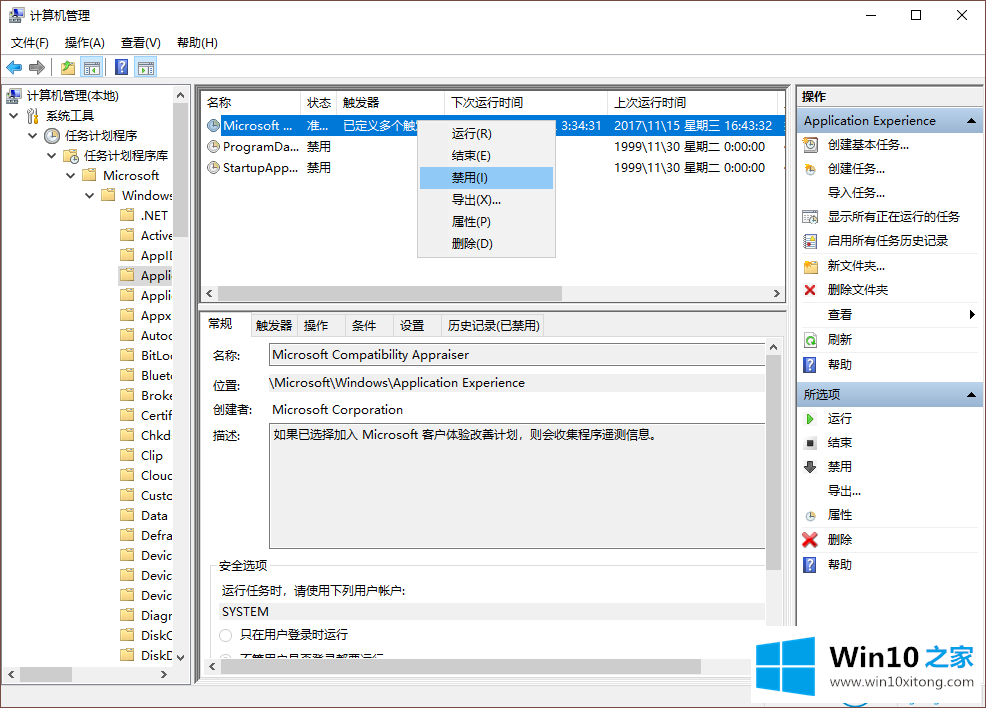Click the green play 运行 icon under 所选项

[810, 419]
